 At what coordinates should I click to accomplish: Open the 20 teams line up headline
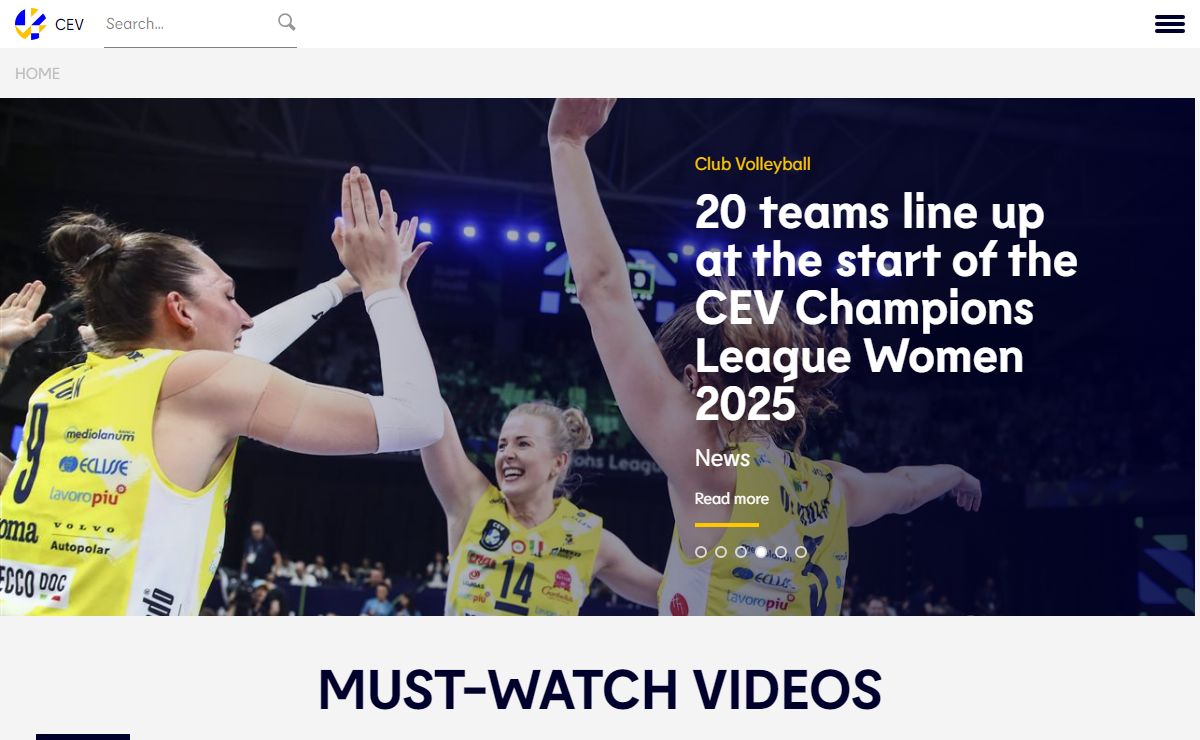click(x=885, y=308)
